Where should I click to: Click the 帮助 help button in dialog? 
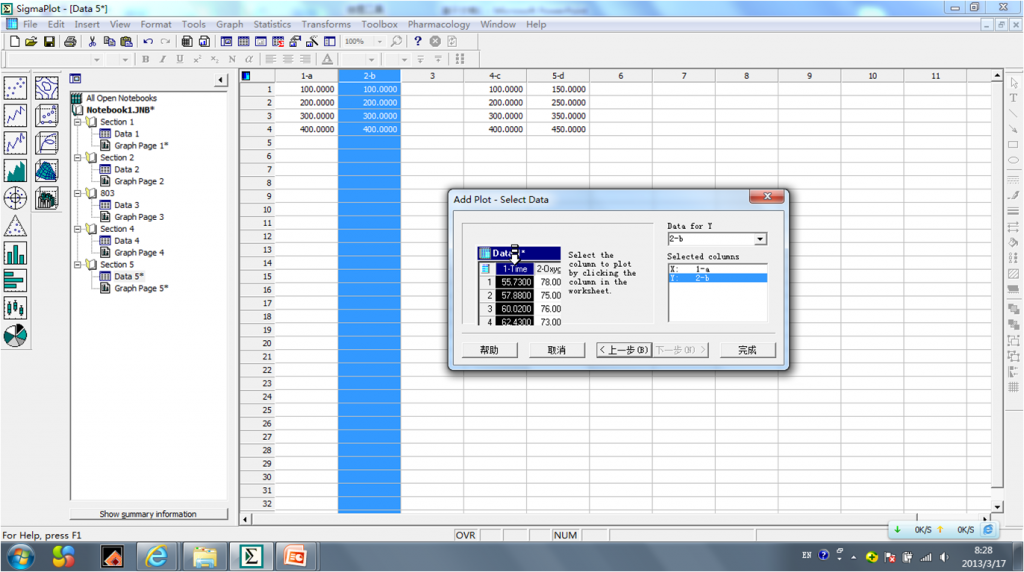pos(489,350)
